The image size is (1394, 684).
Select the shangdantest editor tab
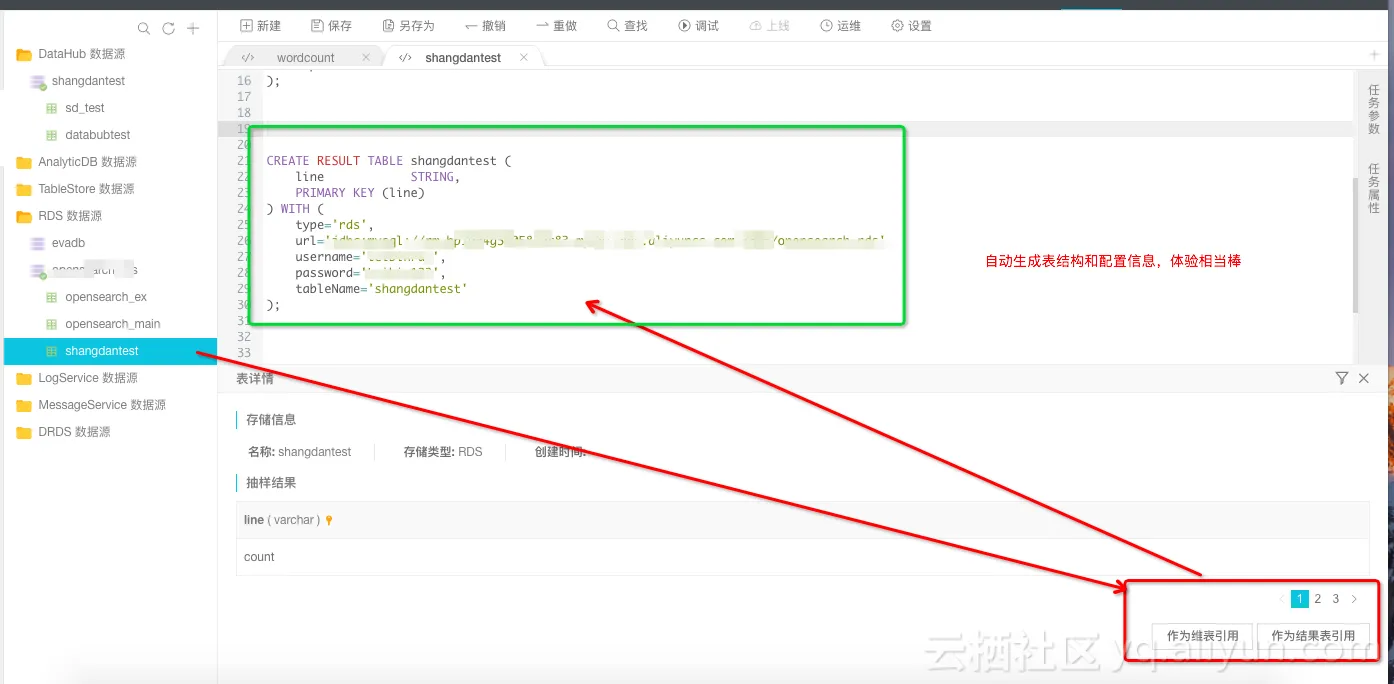tap(463, 58)
